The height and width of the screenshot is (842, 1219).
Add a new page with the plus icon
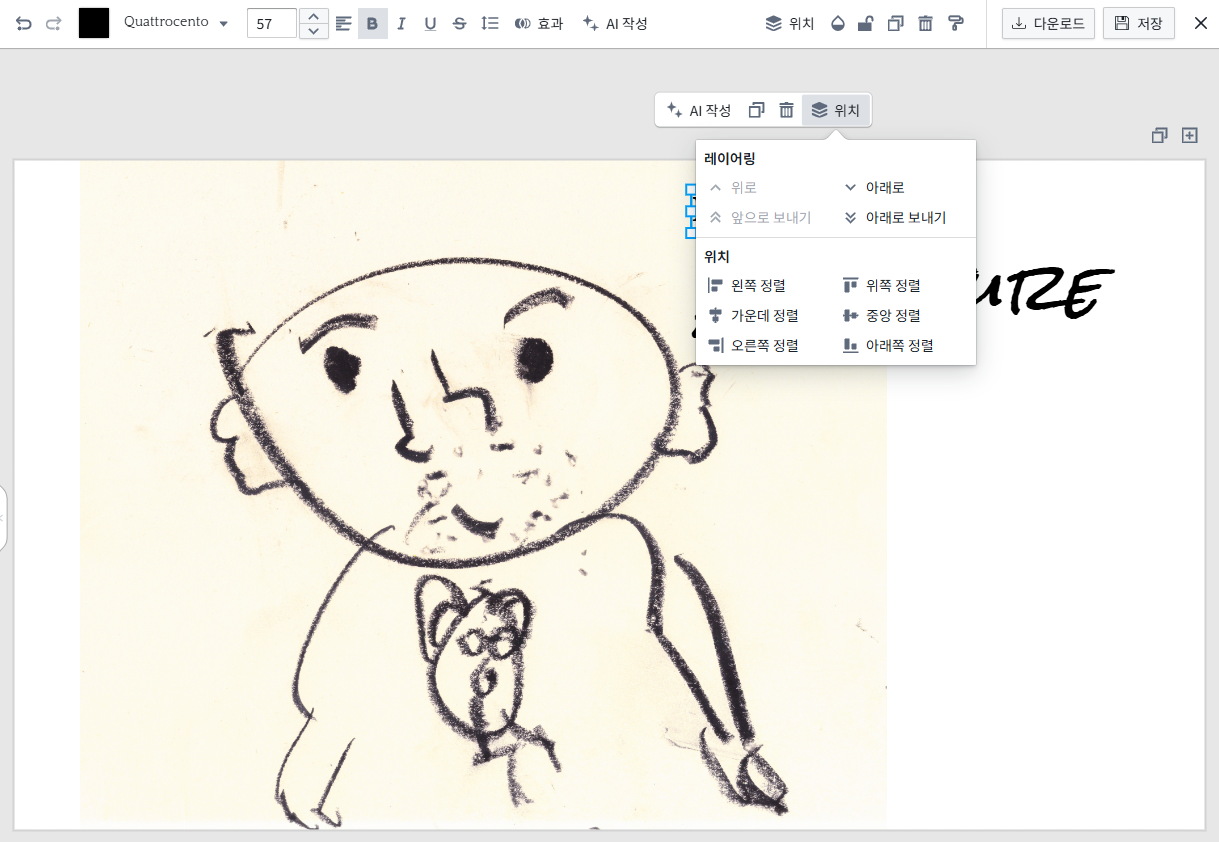point(1189,135)
